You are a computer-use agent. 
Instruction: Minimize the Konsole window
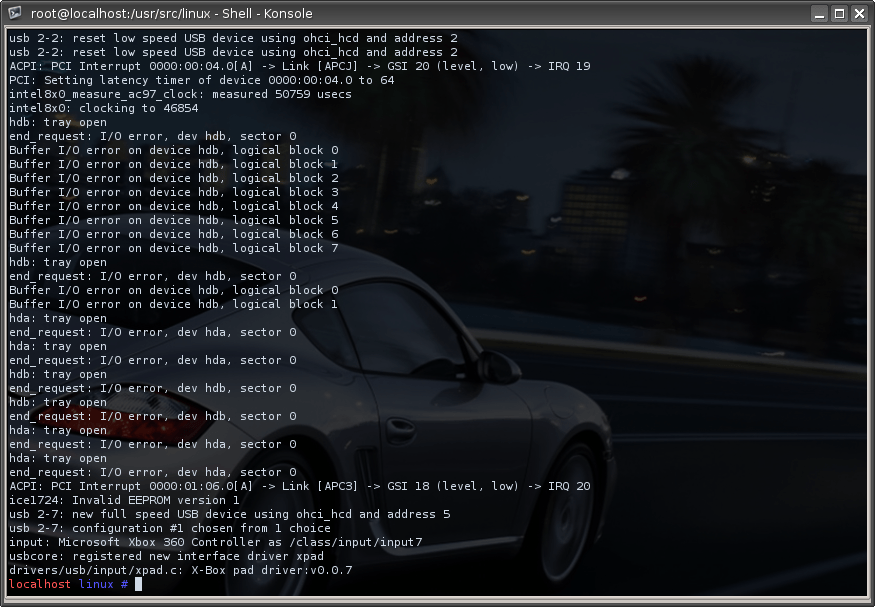pos(819,13)
